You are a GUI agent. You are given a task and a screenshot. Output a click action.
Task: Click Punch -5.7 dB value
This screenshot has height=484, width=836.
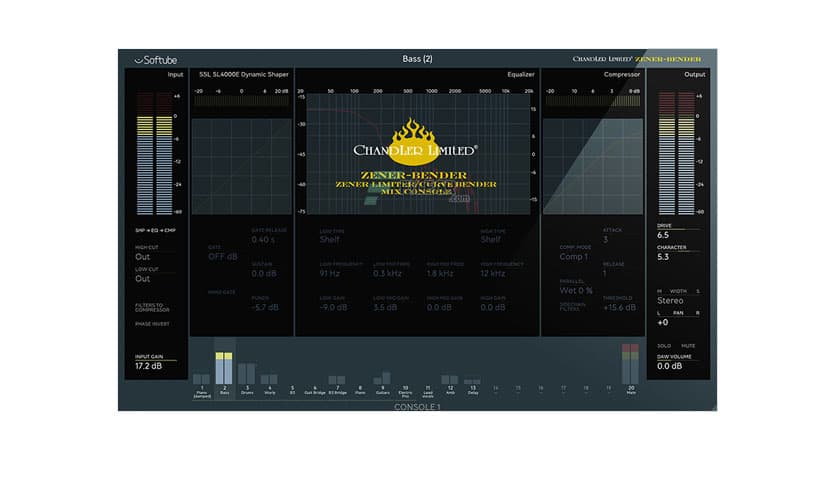tap(265, 308)
